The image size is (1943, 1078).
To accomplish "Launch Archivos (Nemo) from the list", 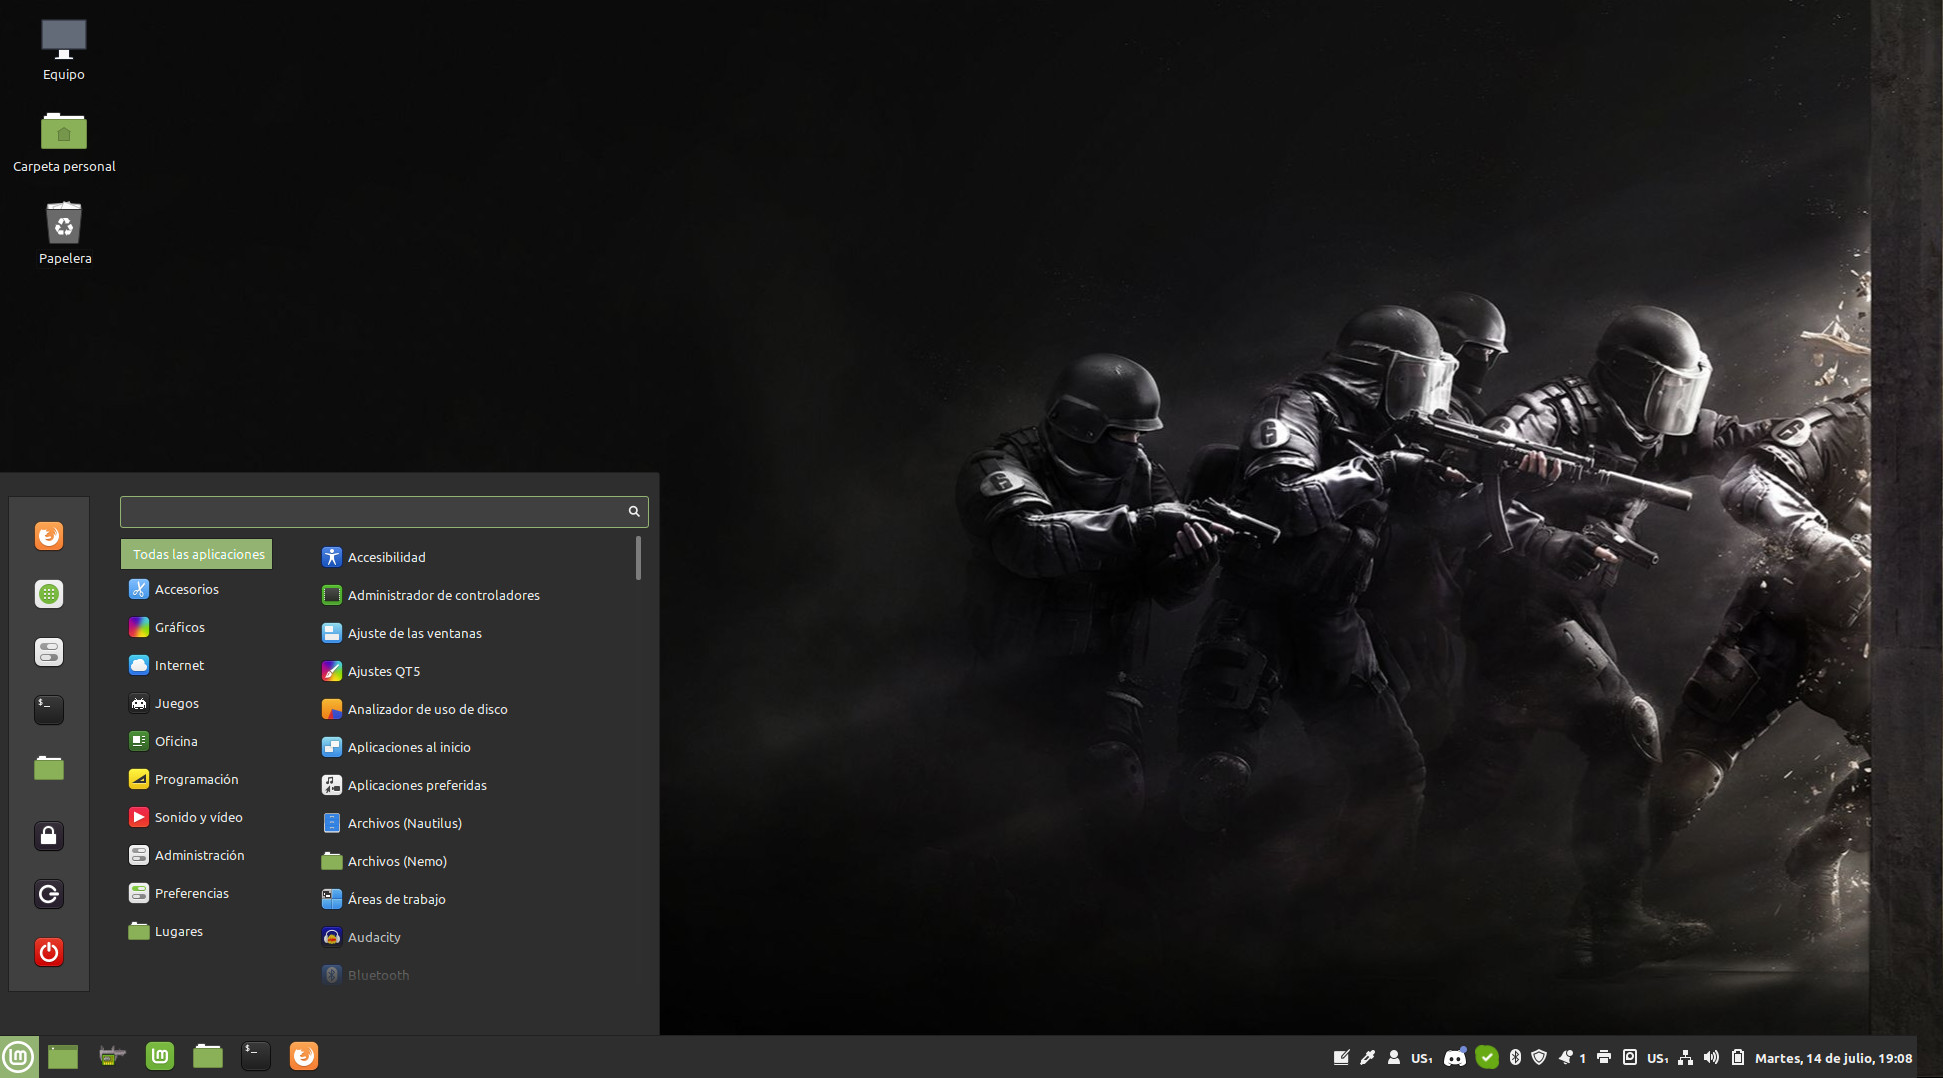I will click(x=397, y=861).
